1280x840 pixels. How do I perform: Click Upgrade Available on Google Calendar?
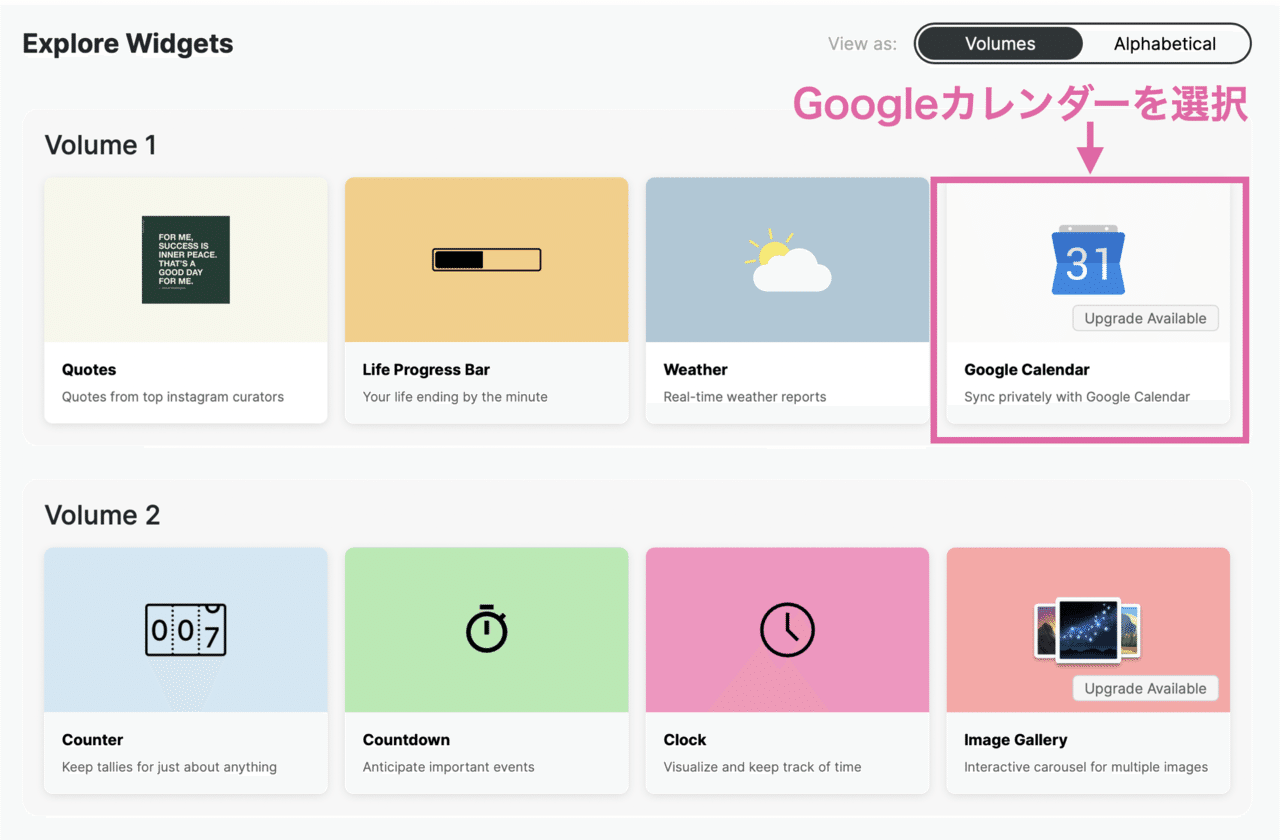coord(1145,318)
